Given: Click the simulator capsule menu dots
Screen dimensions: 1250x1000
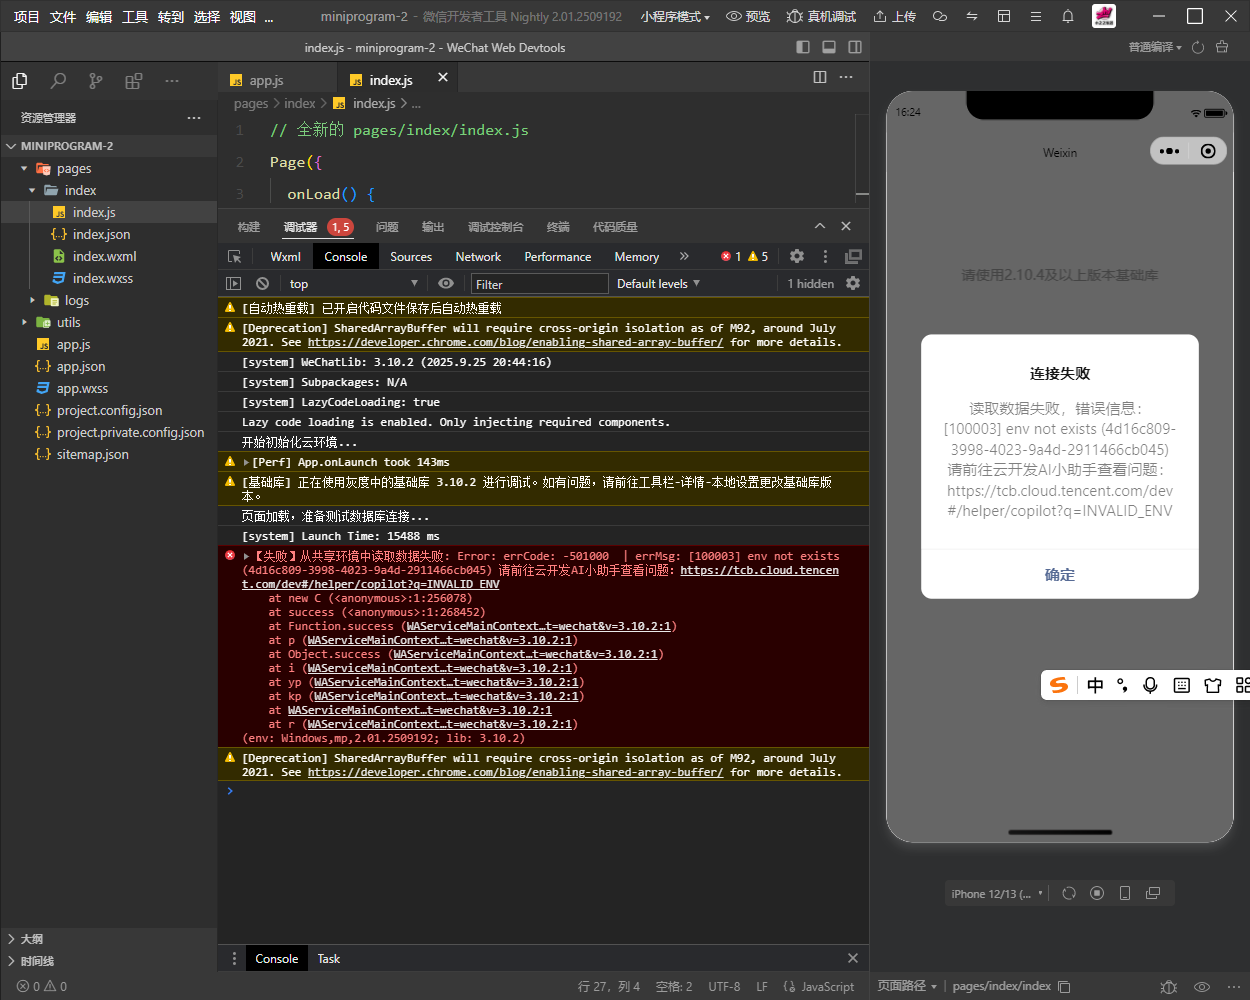Looking at the screenshot, I should coord(1169,151).
